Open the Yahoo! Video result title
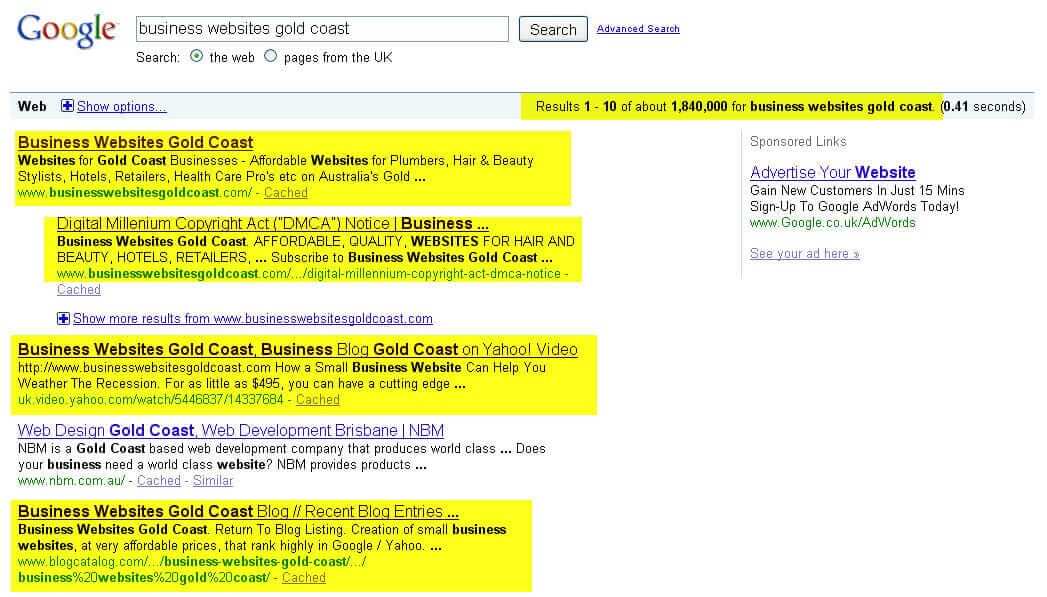The width and height of the screenshot is (1047, 597). pyautogui.click(x=298, y=349)
